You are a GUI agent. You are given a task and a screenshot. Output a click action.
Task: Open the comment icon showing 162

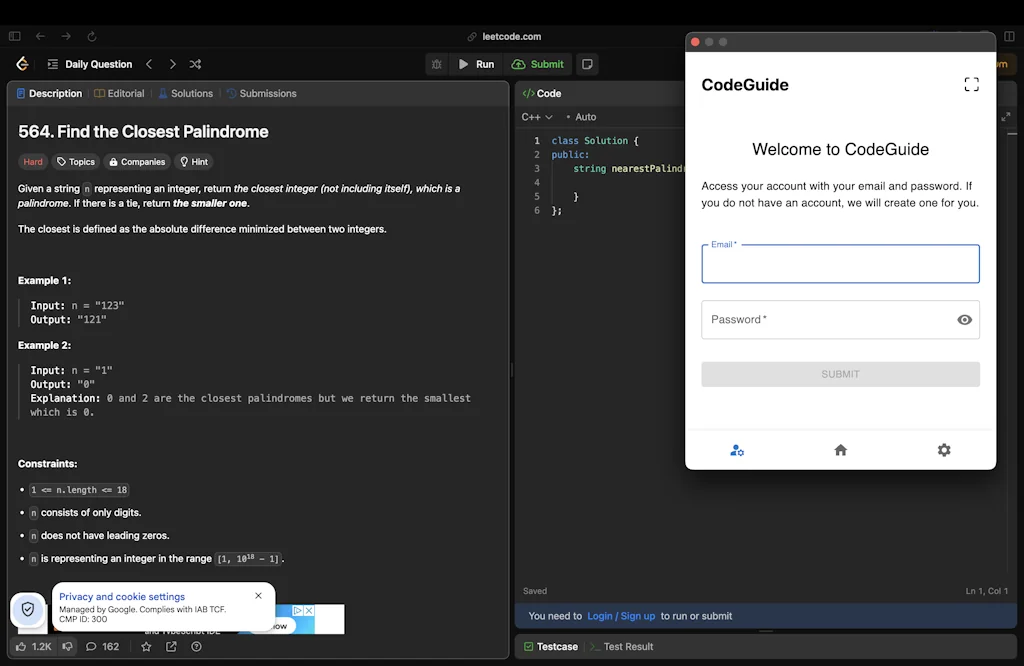[96, 646]
